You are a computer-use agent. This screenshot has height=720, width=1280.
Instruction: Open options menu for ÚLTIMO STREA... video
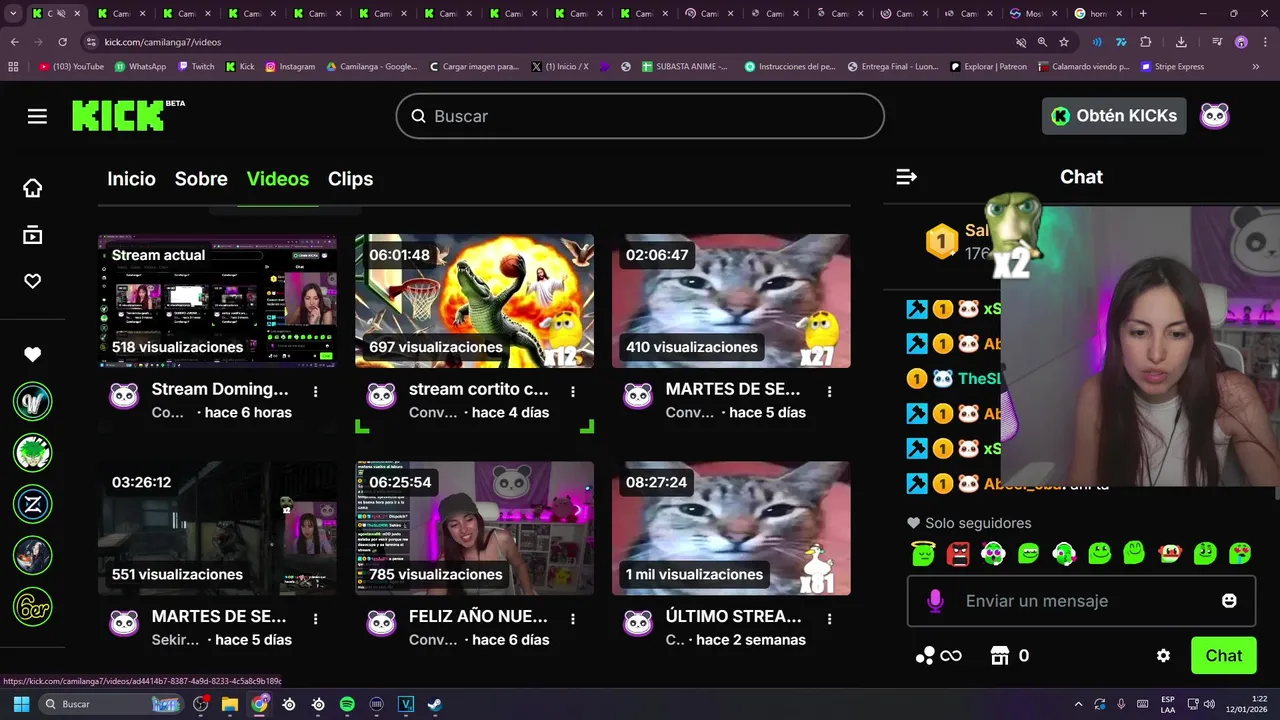830,619
